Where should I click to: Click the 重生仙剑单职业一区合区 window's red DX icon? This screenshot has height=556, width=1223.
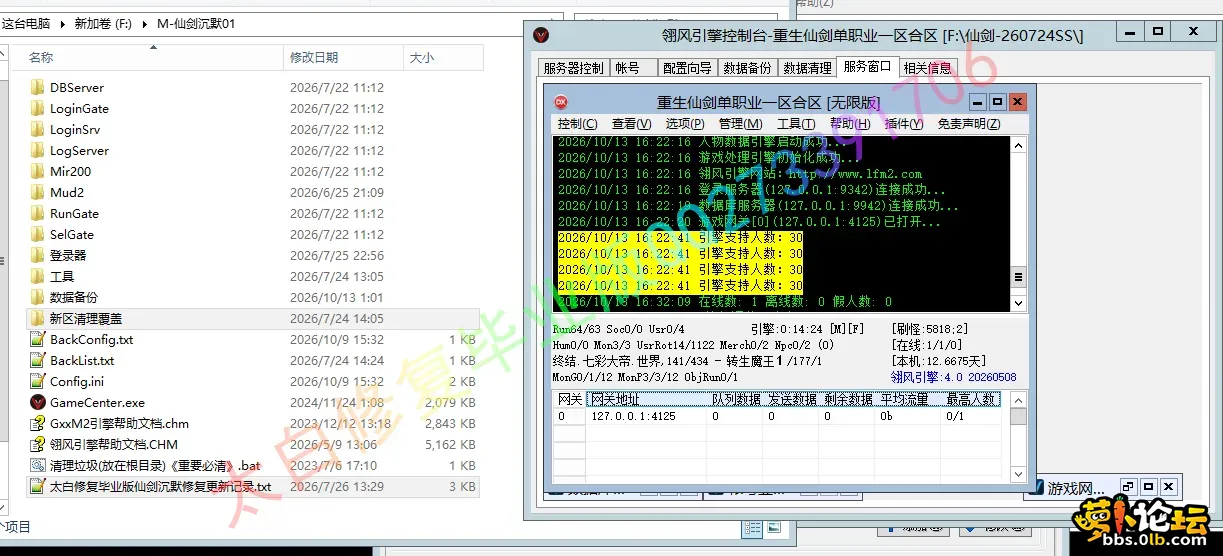click(x=561, y=102)
